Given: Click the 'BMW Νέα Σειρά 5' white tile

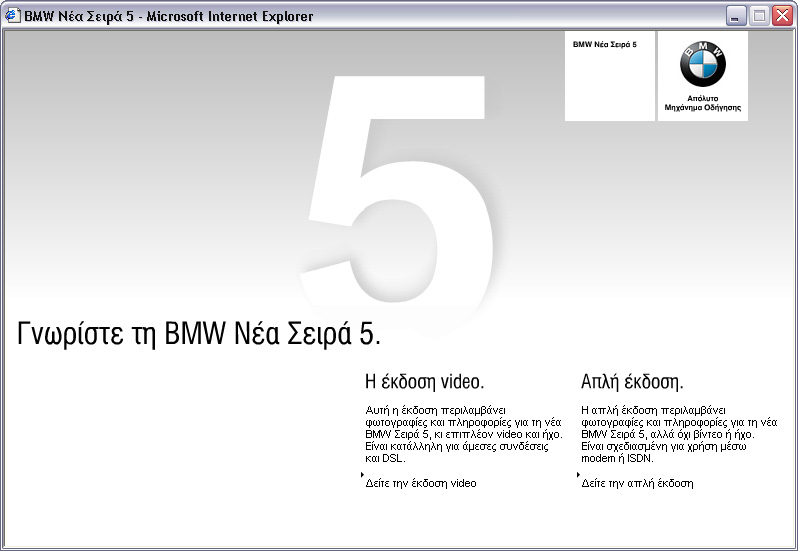Looking at the screenshot, I should (x=610, y=76).
